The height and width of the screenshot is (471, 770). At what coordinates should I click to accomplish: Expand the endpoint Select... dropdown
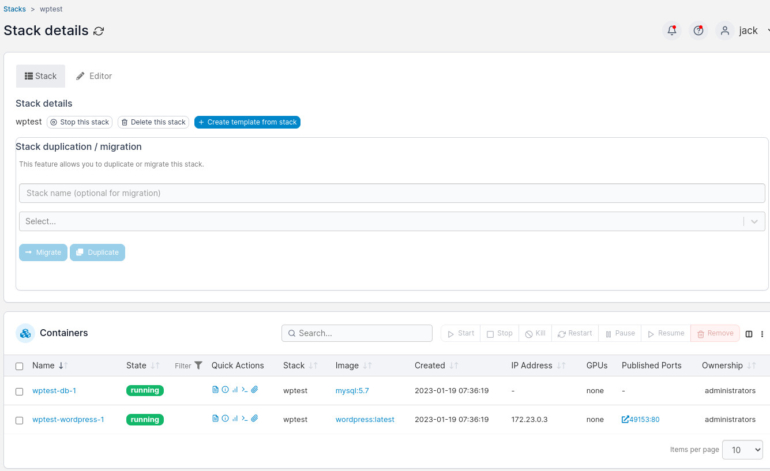[x=391, y=221]
